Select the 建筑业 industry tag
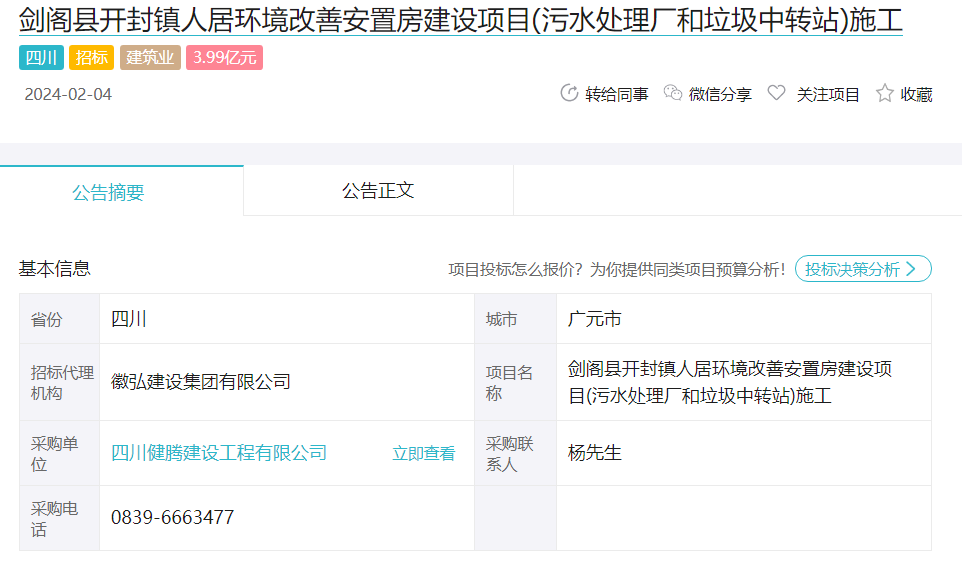The width and height of the screenshot is (962, 563). point(150,58)
